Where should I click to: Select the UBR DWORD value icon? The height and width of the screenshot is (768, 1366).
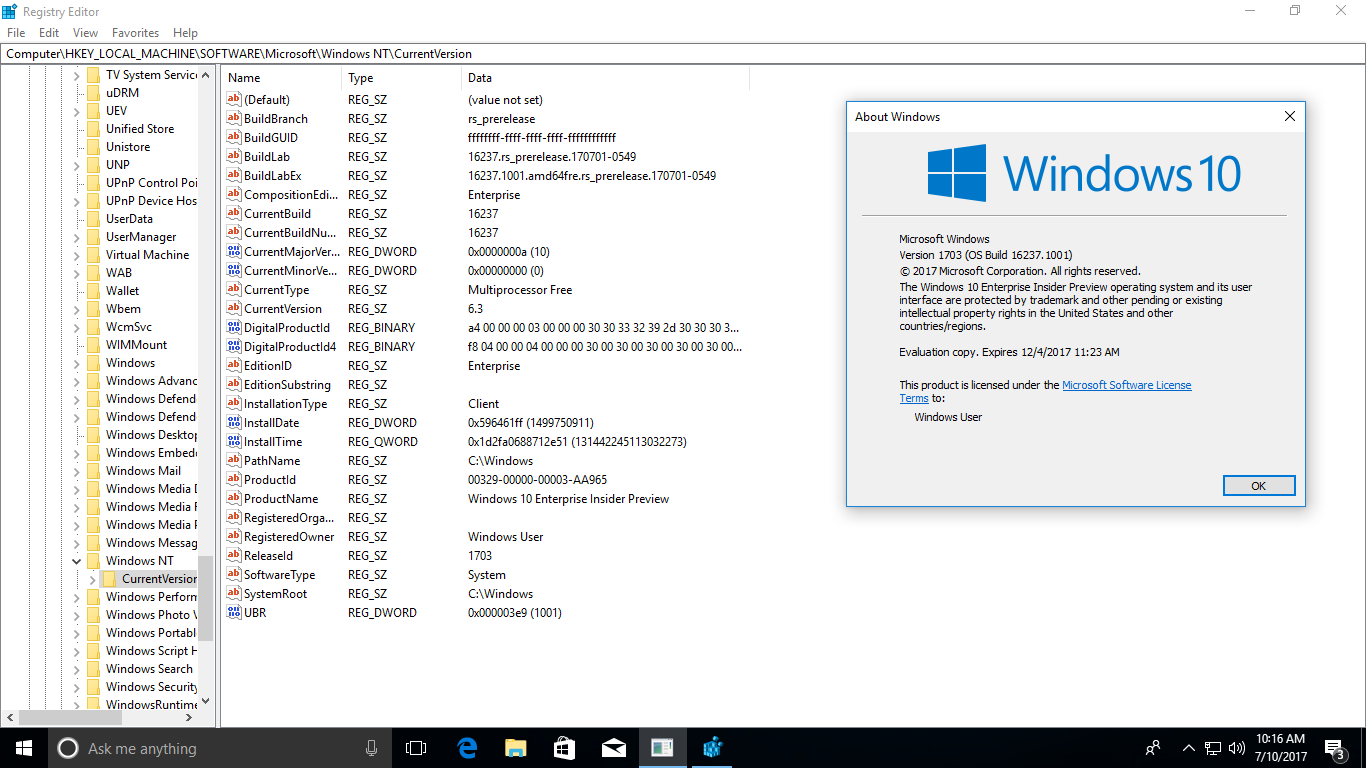[234, 613]
